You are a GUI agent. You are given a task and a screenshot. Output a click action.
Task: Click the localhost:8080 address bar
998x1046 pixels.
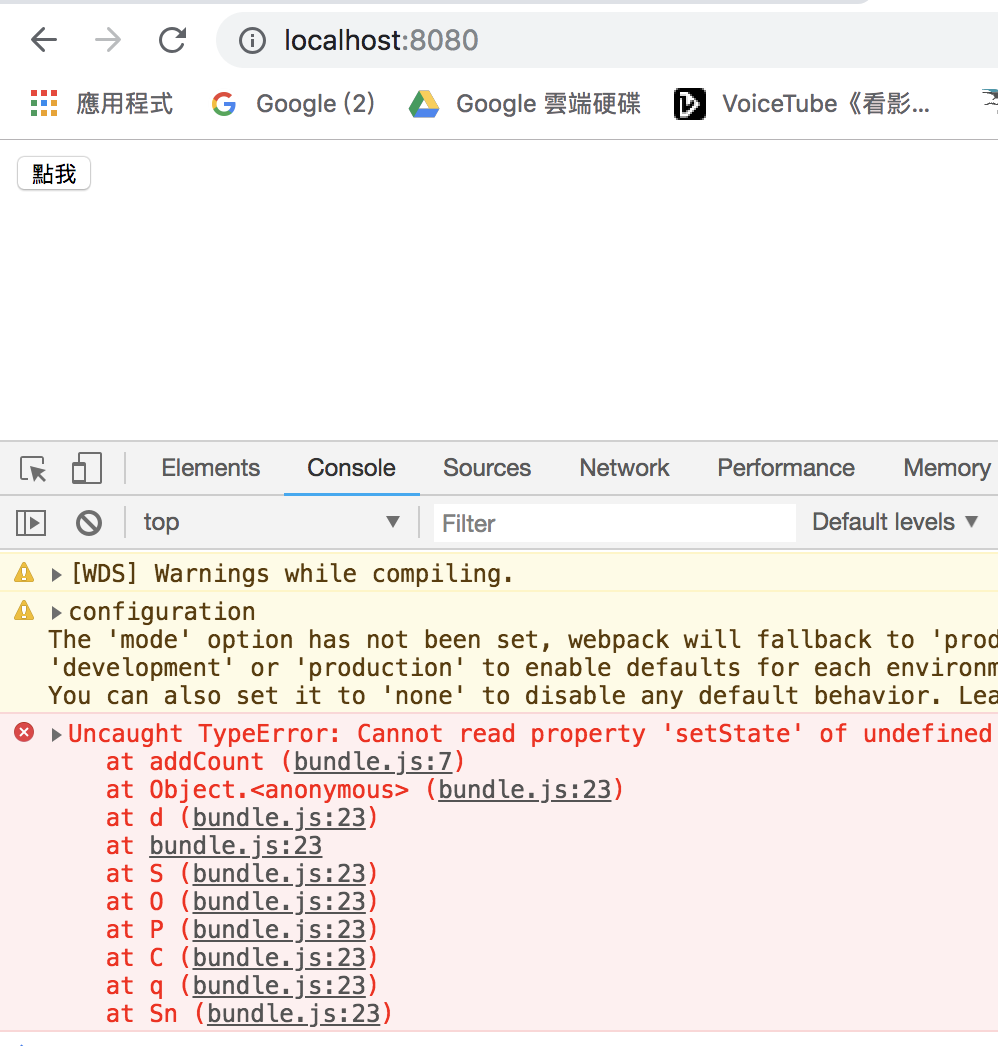click(606, 40)
